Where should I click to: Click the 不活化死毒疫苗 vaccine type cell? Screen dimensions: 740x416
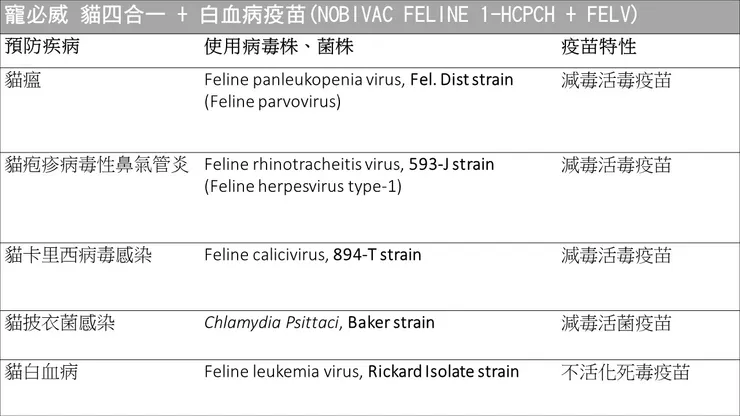625,372
